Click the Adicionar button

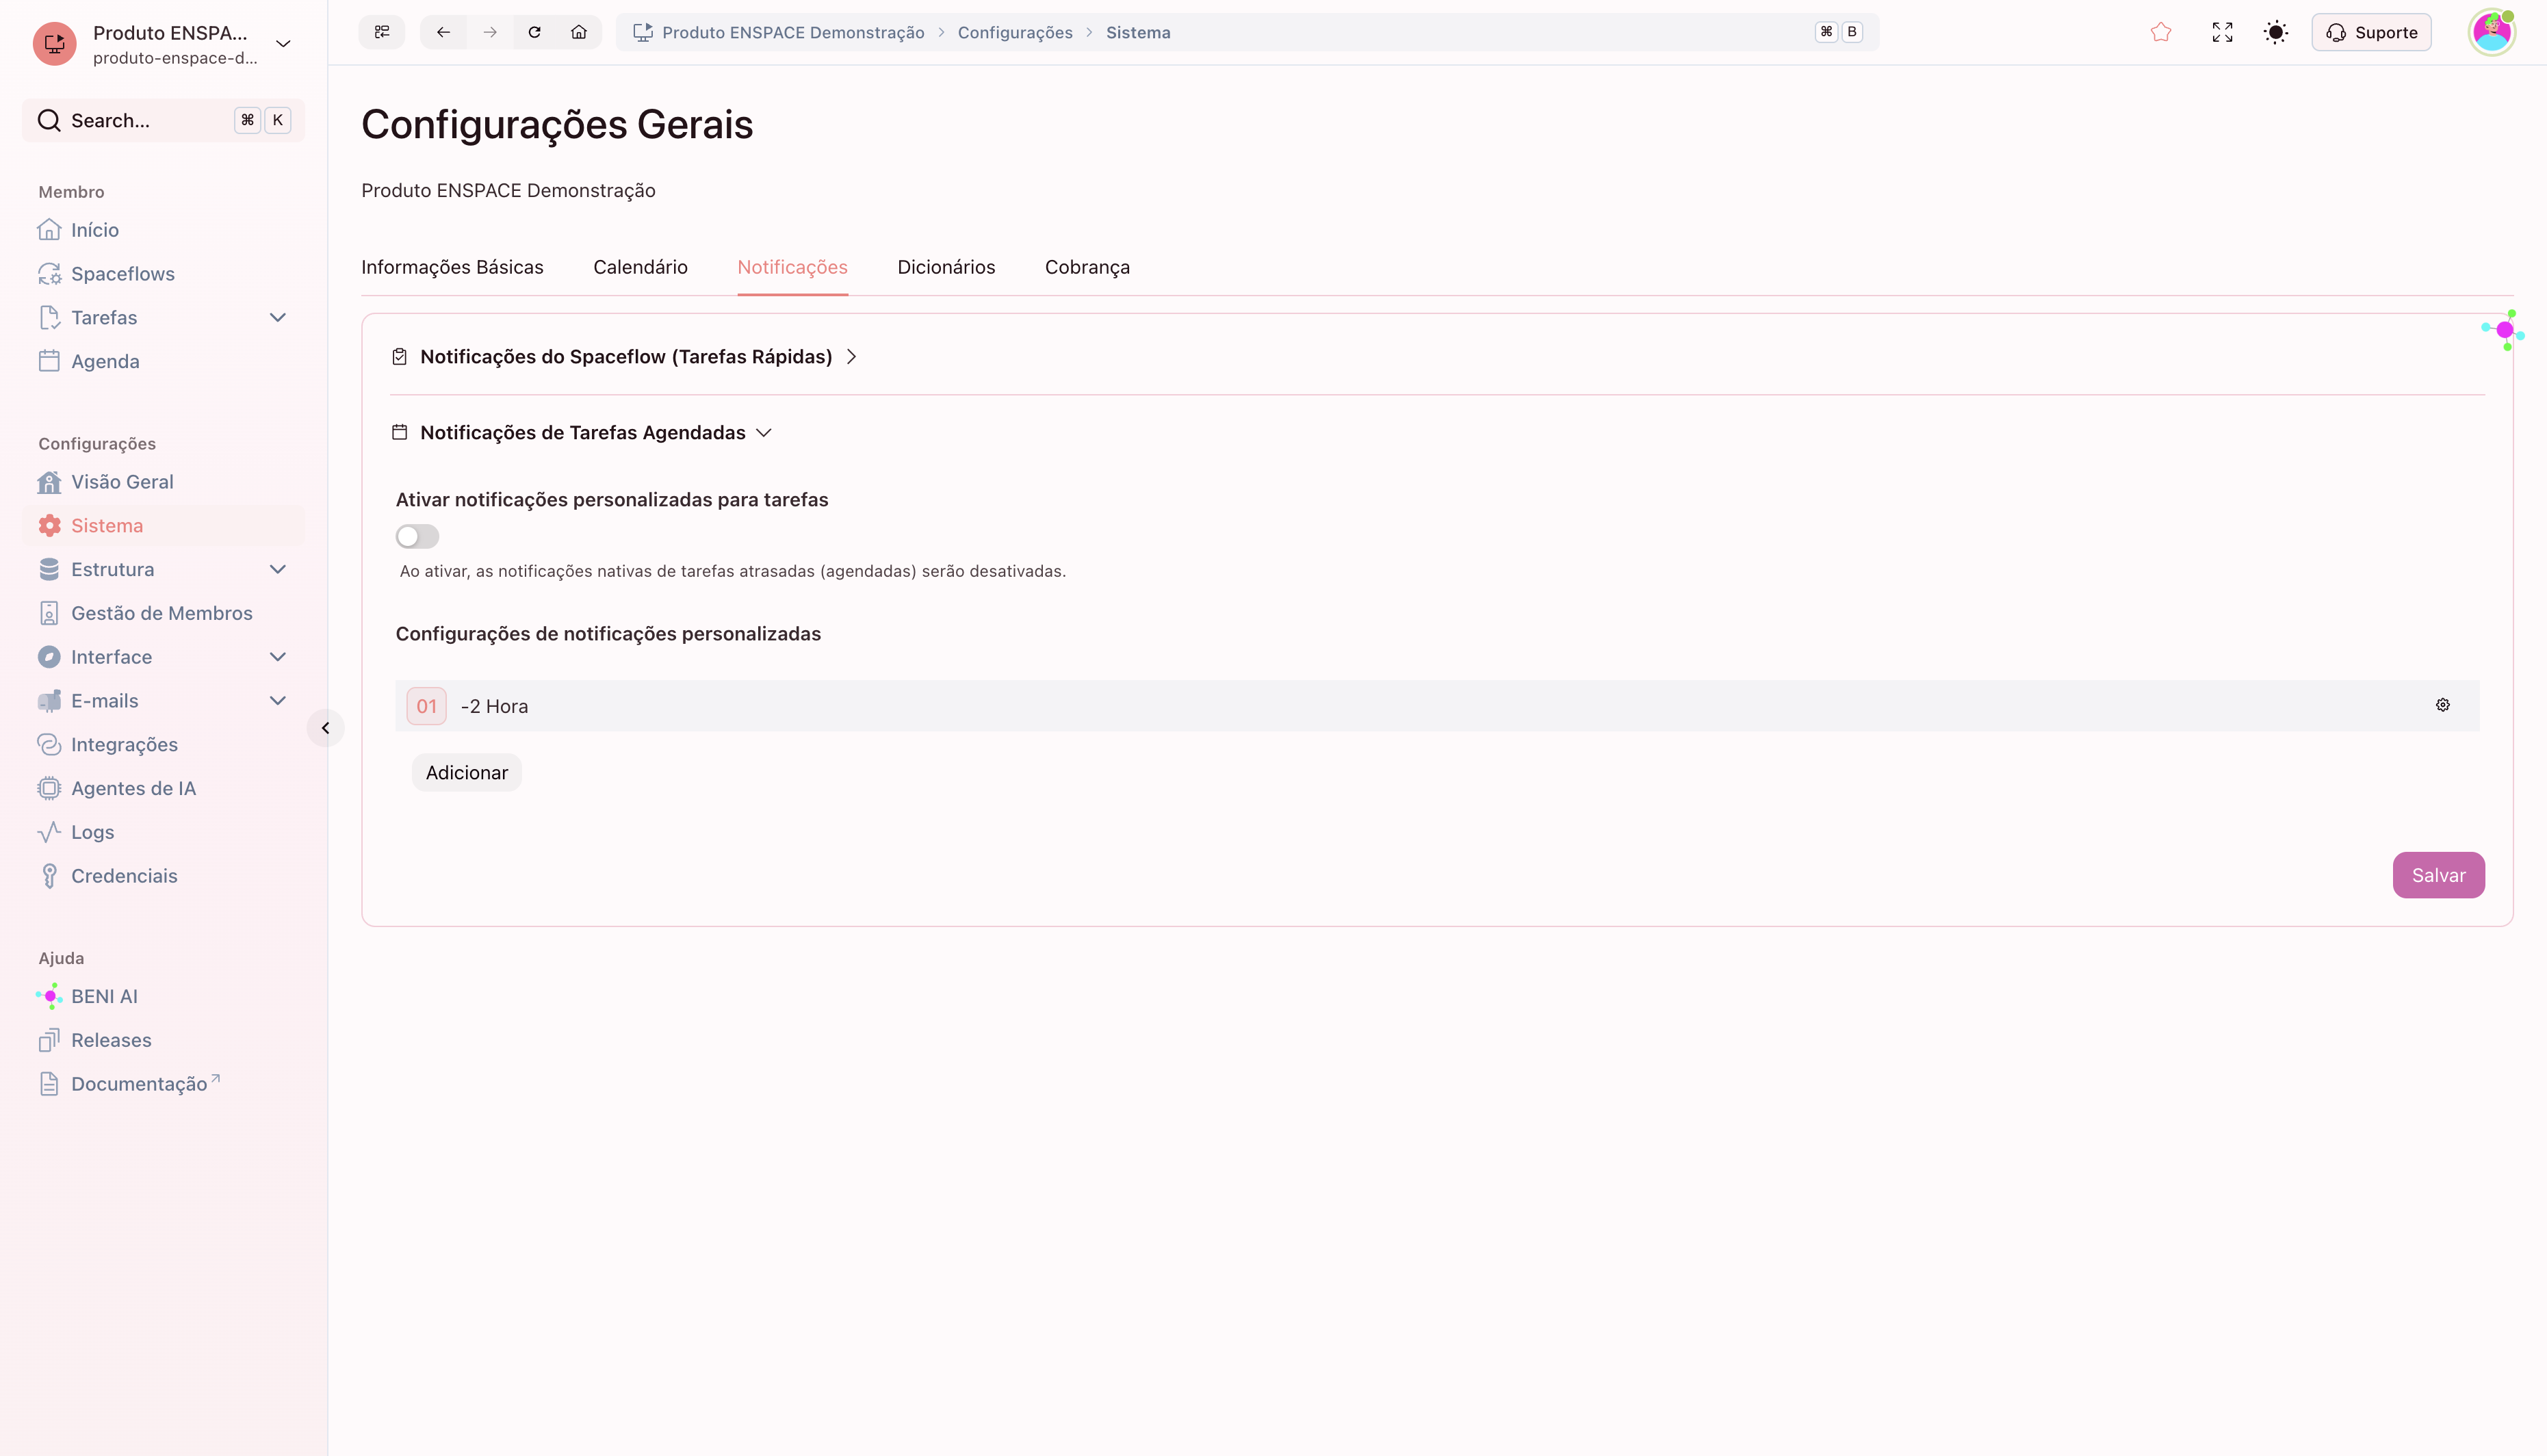click(x=467, y=773)
